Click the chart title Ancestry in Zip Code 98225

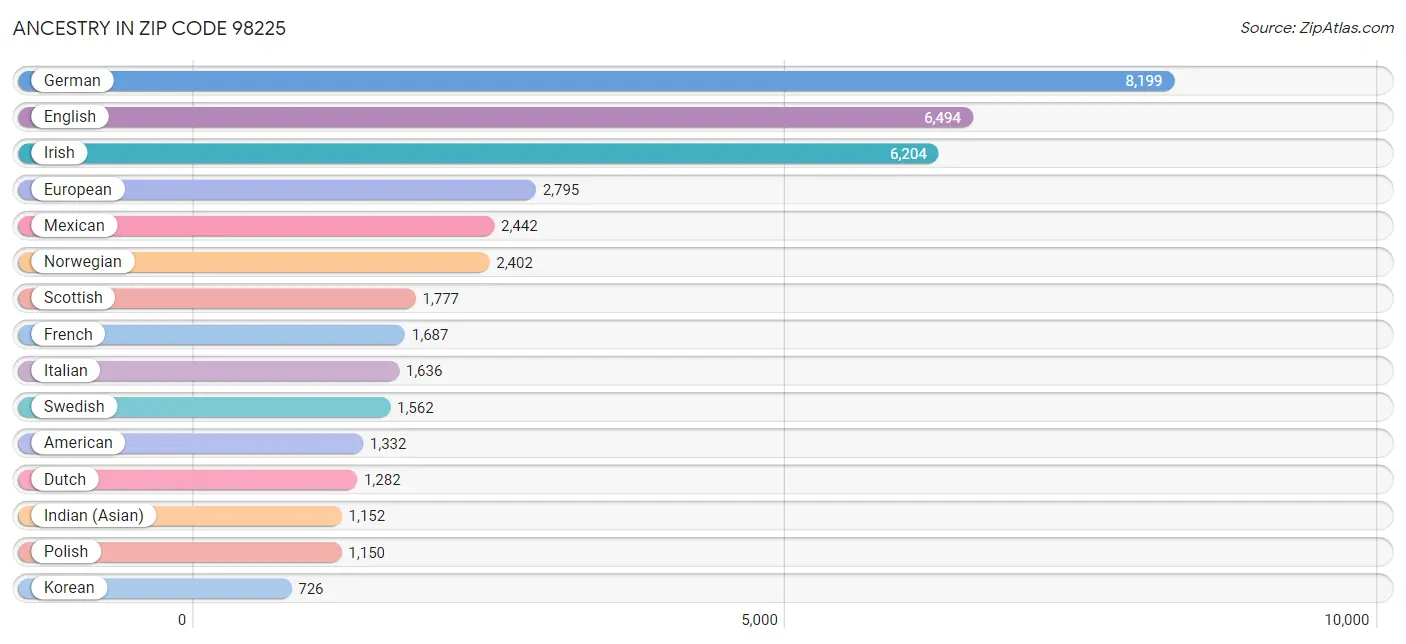(x=149, y=28)
